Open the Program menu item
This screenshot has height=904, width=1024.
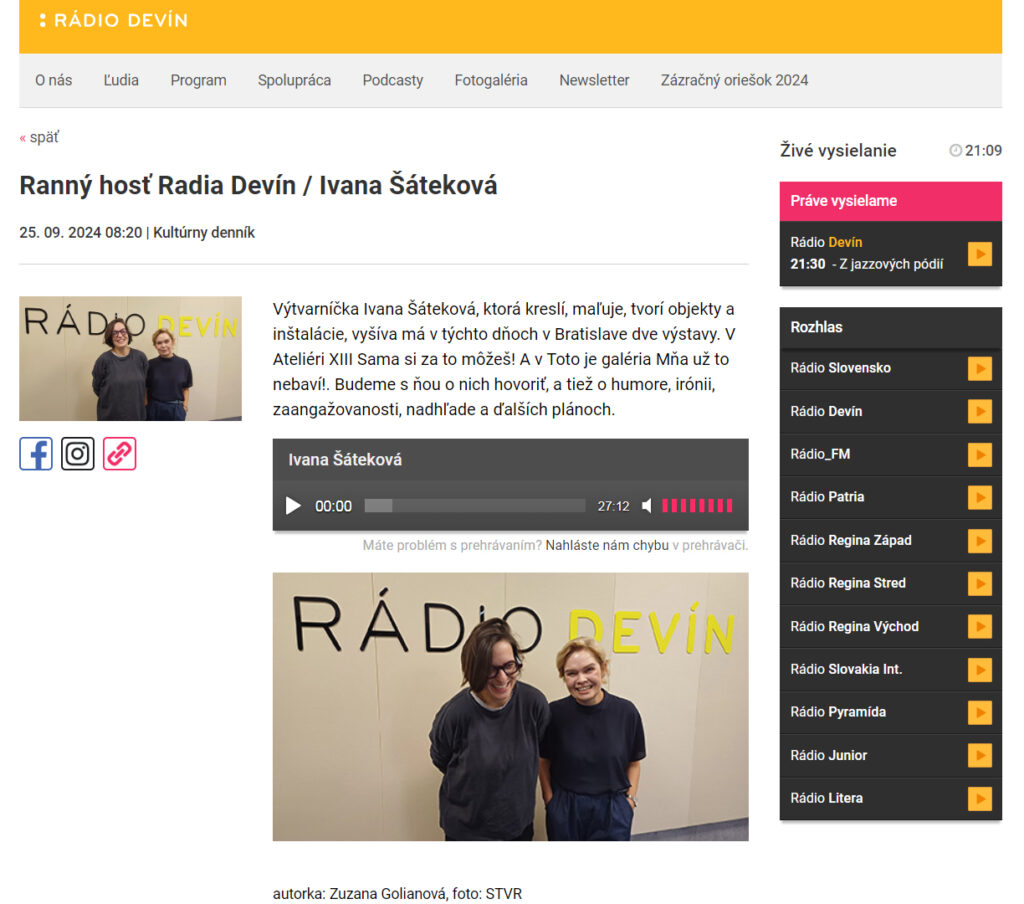[198, 80]
